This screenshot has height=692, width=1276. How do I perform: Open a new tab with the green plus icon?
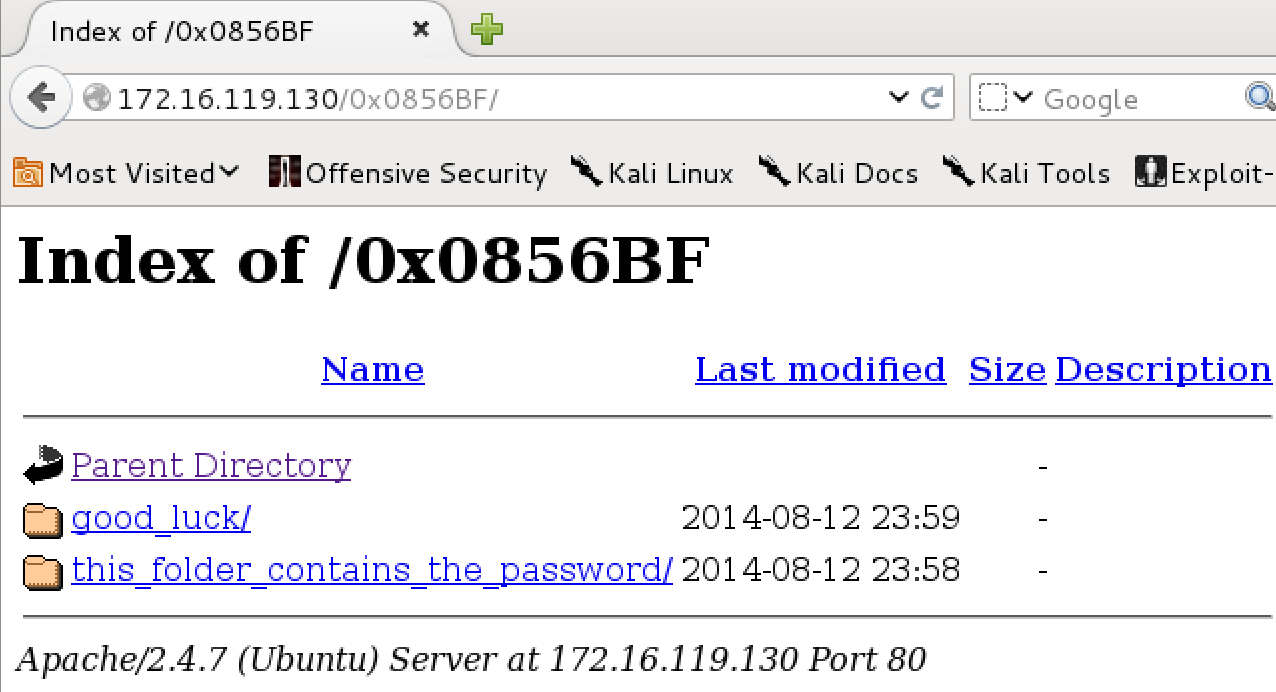[487, 30]
